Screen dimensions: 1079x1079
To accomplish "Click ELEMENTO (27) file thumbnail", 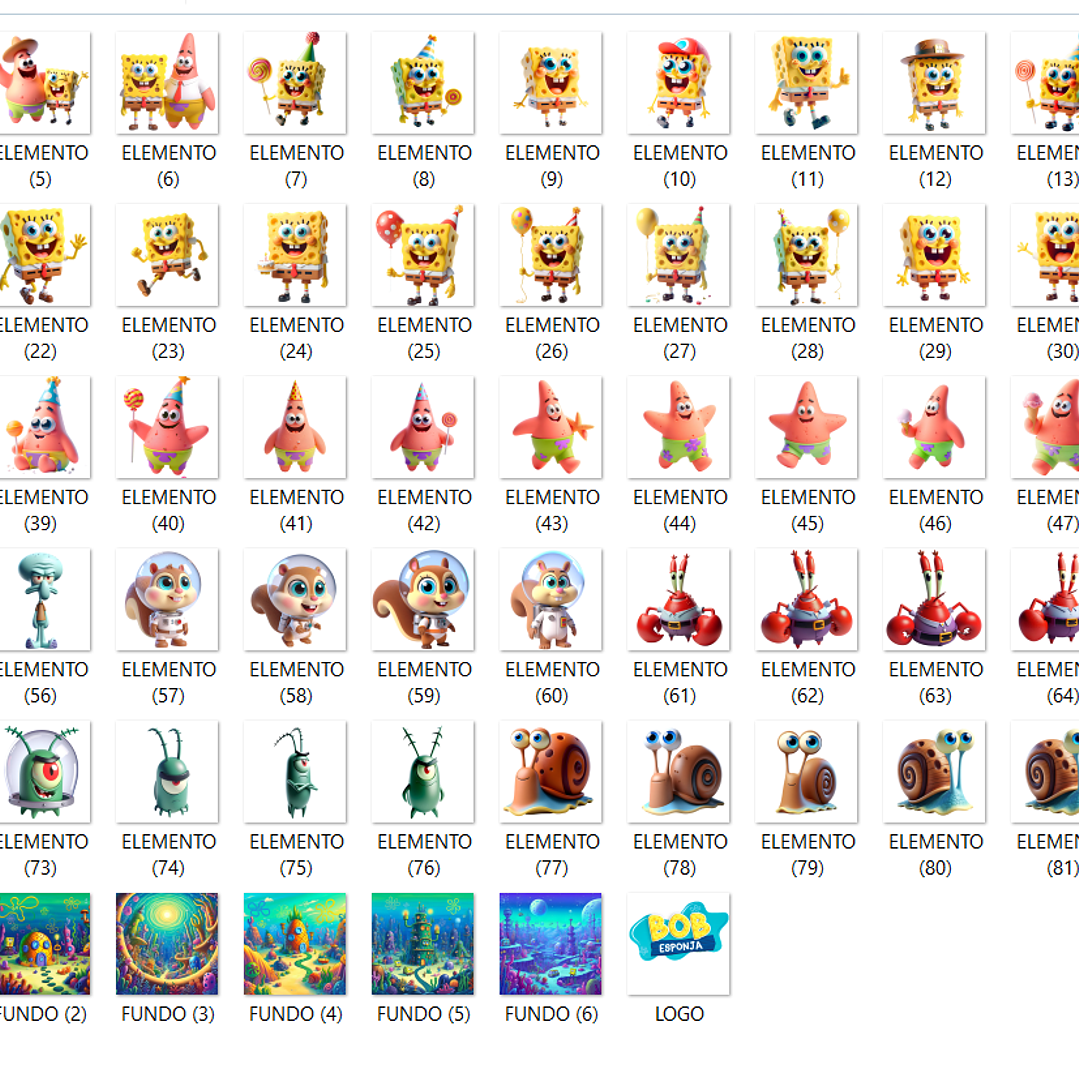I will pyautogui.click(x=679, y=255).
